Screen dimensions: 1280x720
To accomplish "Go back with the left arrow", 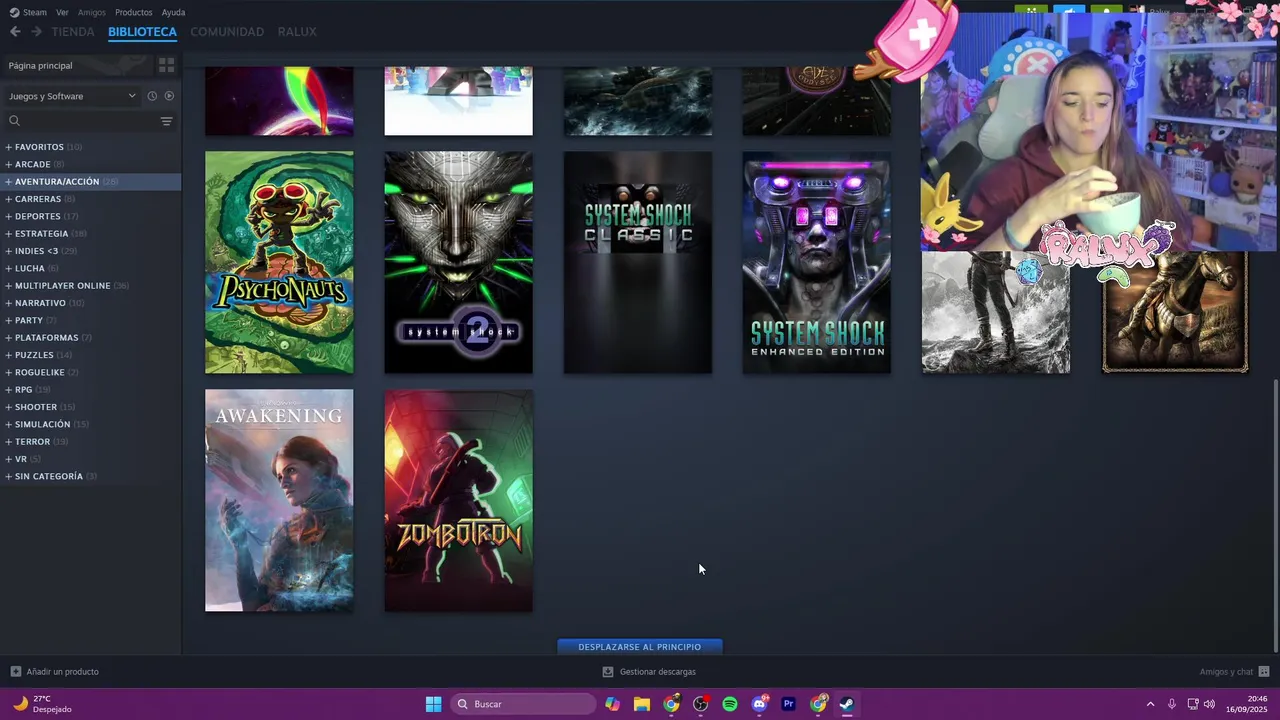I will [x=15, y=32].
